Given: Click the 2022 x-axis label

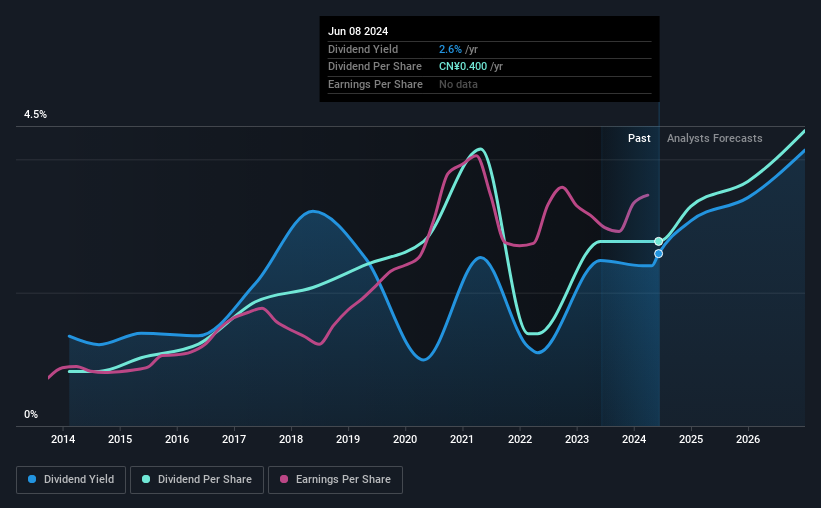Looking at the screenshot, I should point(520,439).
